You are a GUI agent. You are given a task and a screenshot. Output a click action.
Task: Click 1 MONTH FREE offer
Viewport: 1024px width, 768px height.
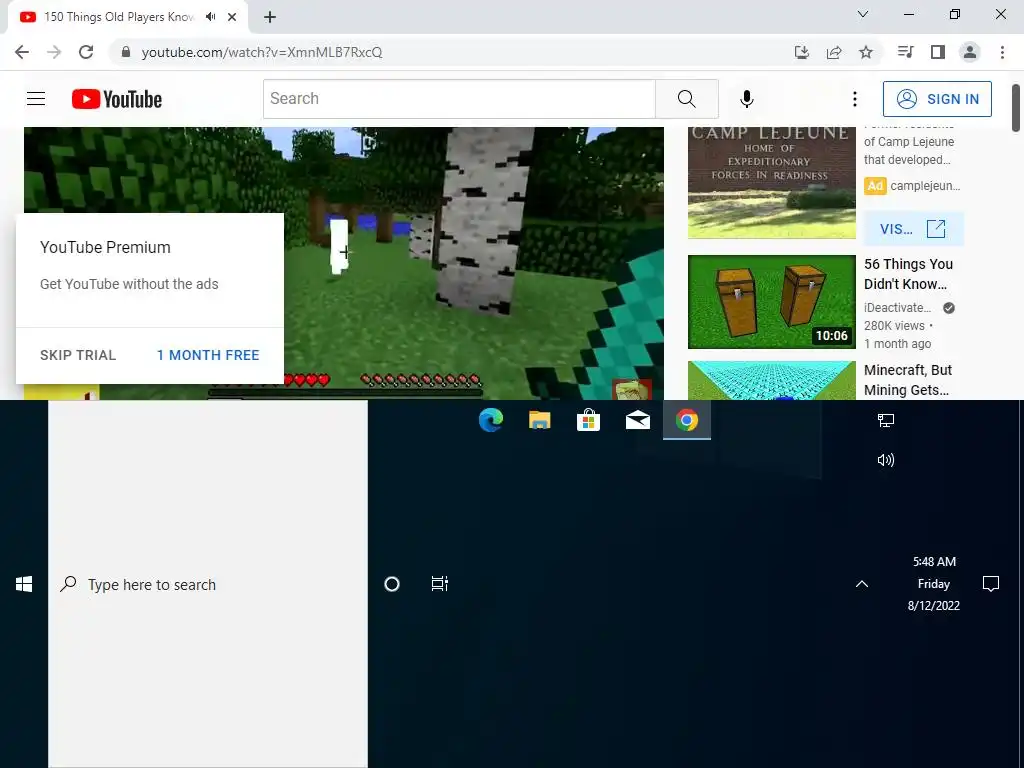pos(208,355)
